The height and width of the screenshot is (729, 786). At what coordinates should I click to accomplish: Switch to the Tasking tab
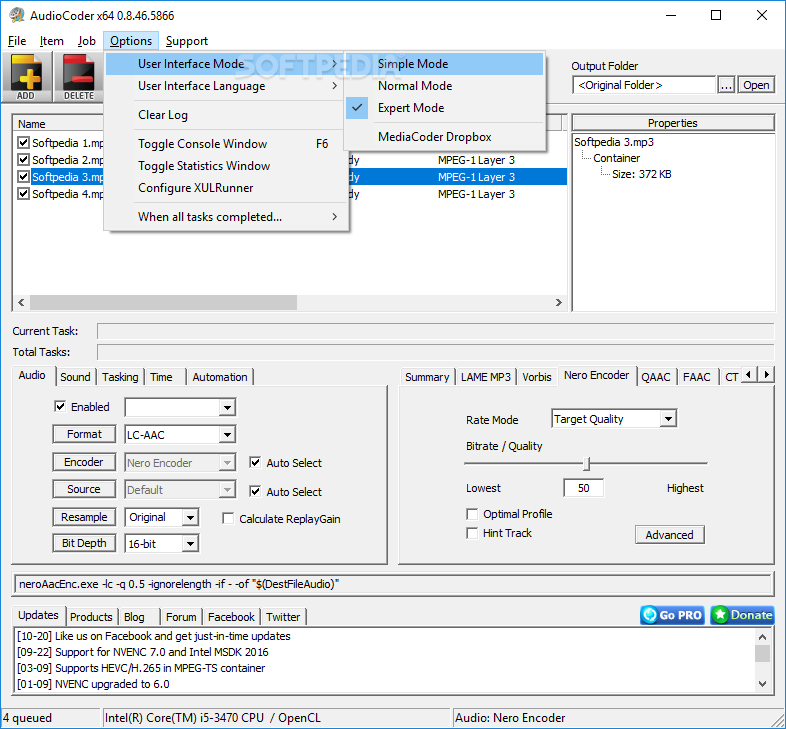(120, 377)
